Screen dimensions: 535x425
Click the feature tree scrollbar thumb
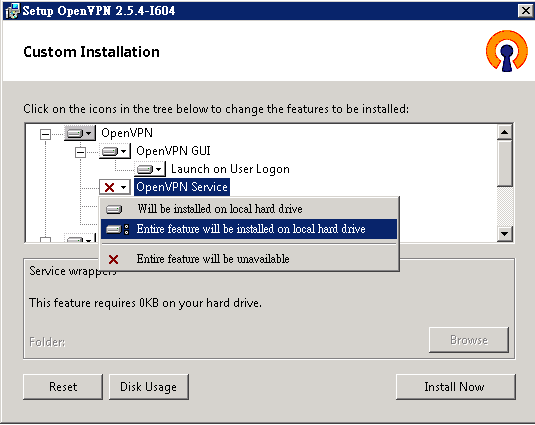point(505,163)
